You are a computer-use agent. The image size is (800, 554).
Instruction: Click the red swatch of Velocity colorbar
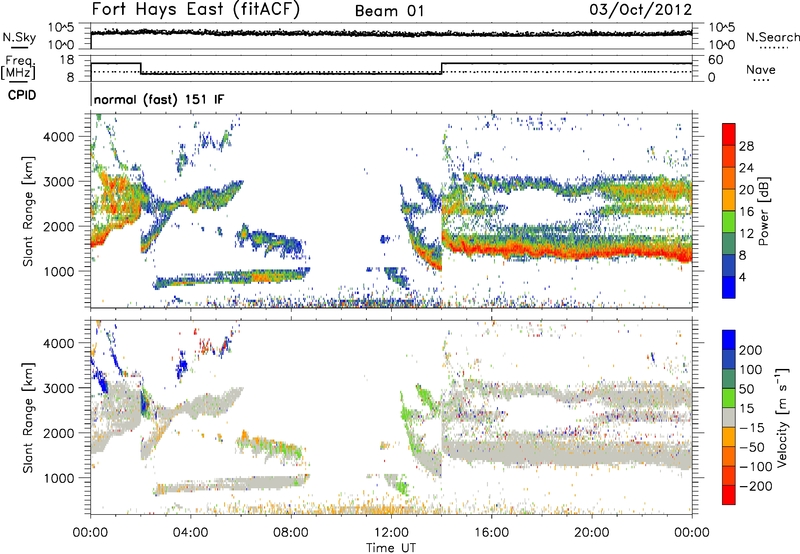[x=729, y=495]
